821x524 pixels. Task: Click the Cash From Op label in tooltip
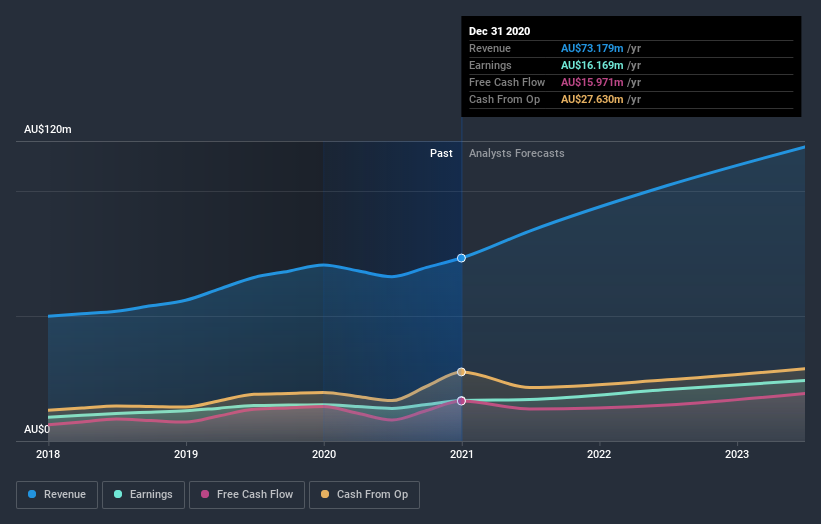pyautogui.click(x=504, y=99)
